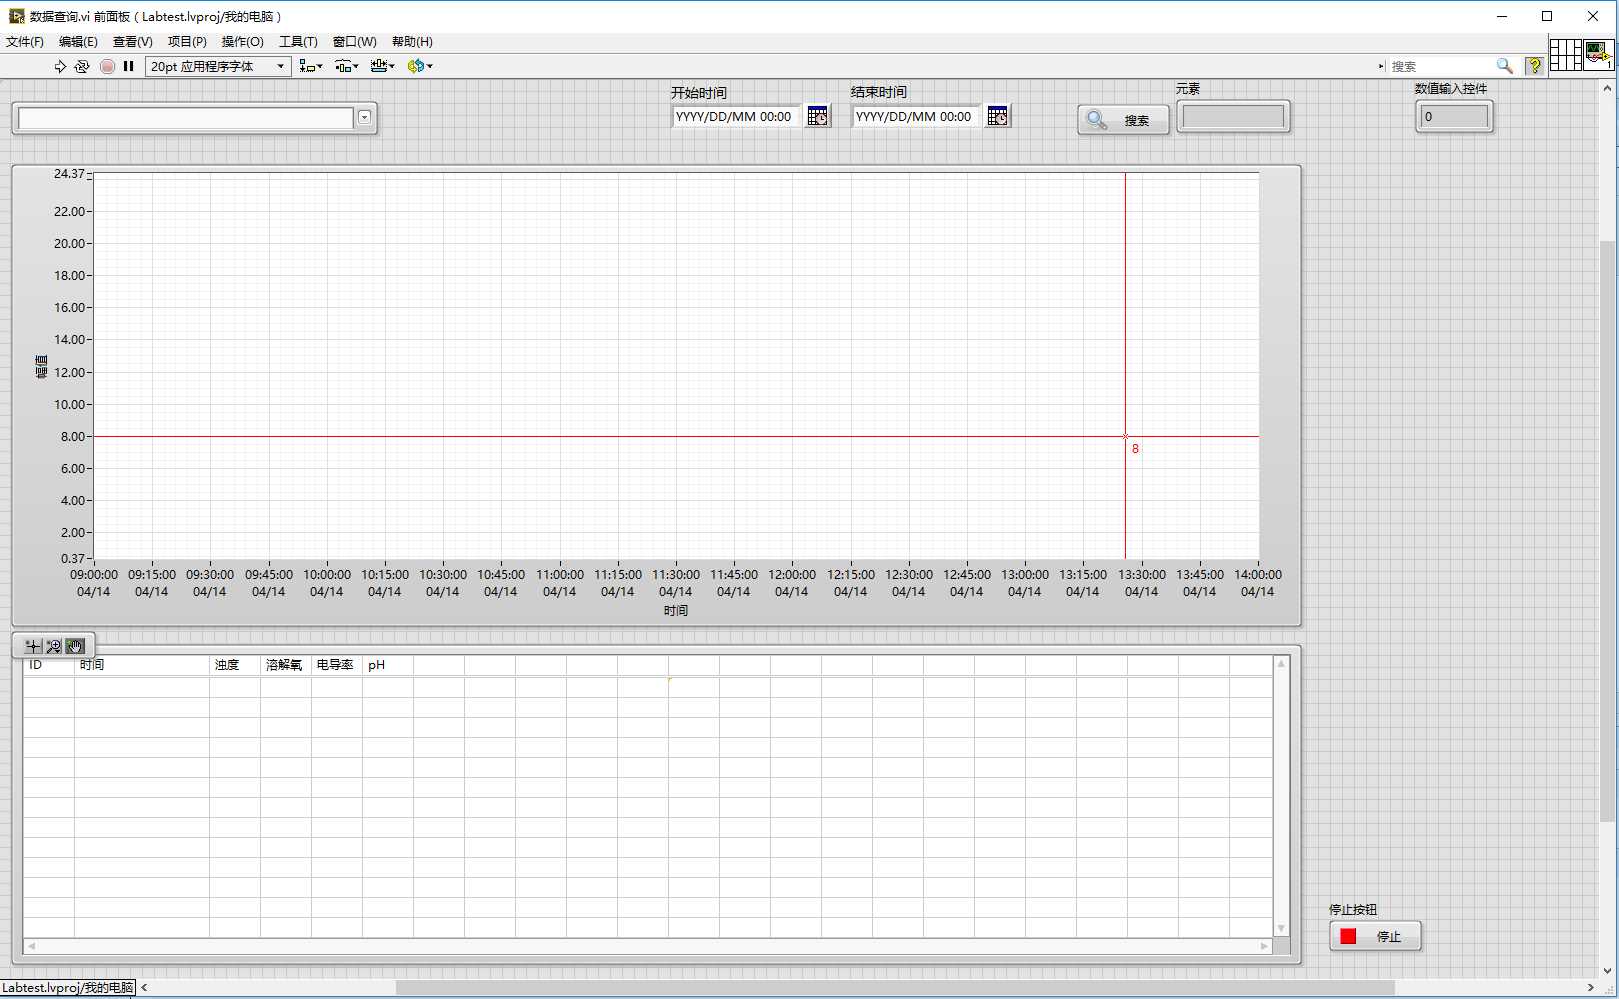This screenshot has width=1619, height=999.
Task: Click the VI icon in top-right corner
Action: (1598, 54)
